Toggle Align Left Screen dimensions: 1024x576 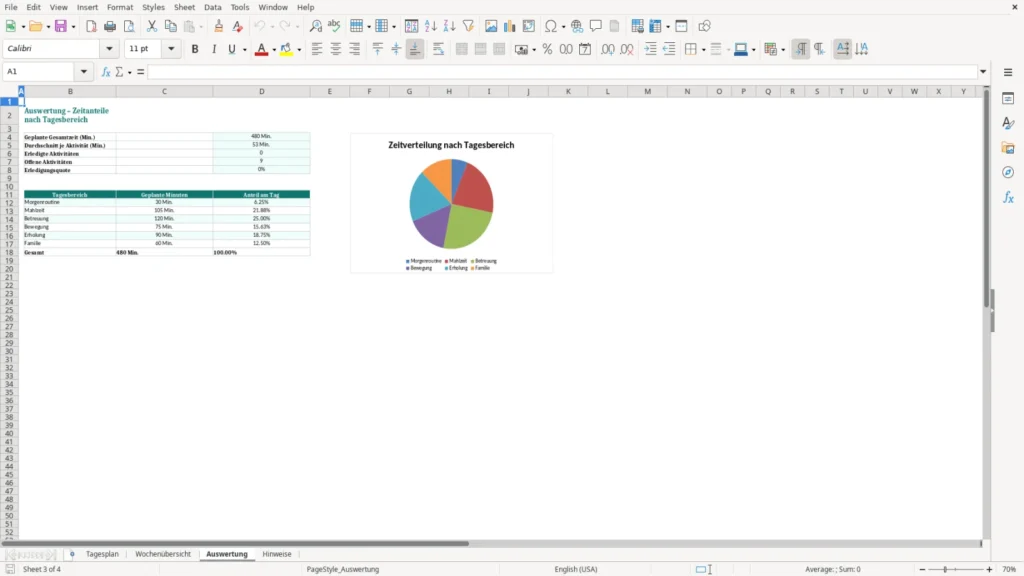pos(317,49)
